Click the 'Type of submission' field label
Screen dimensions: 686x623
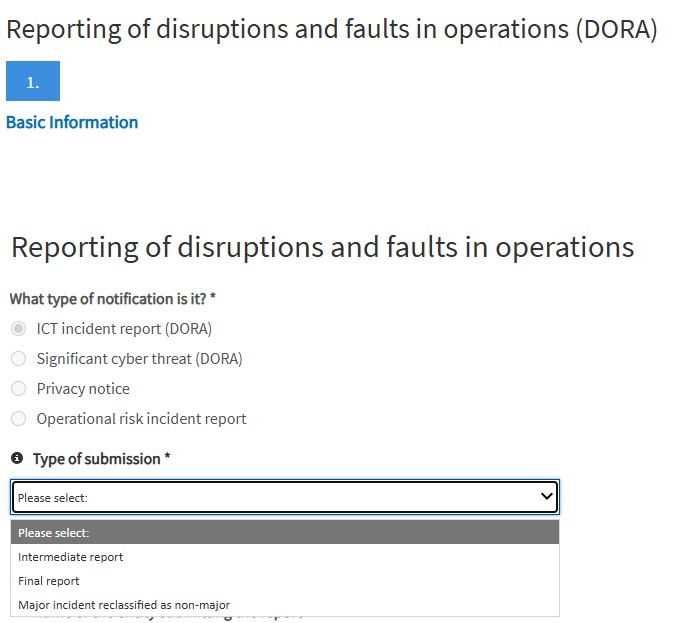[101, 459]
